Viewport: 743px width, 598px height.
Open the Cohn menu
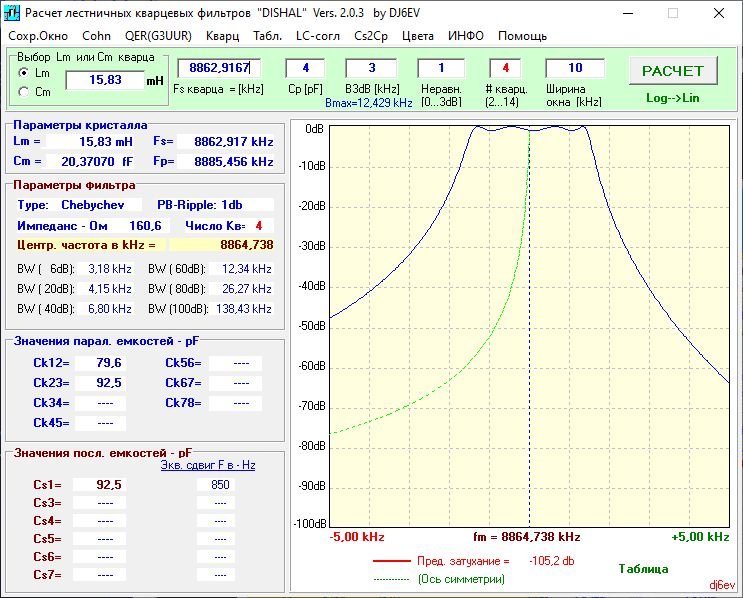click(x=96, y=36)
